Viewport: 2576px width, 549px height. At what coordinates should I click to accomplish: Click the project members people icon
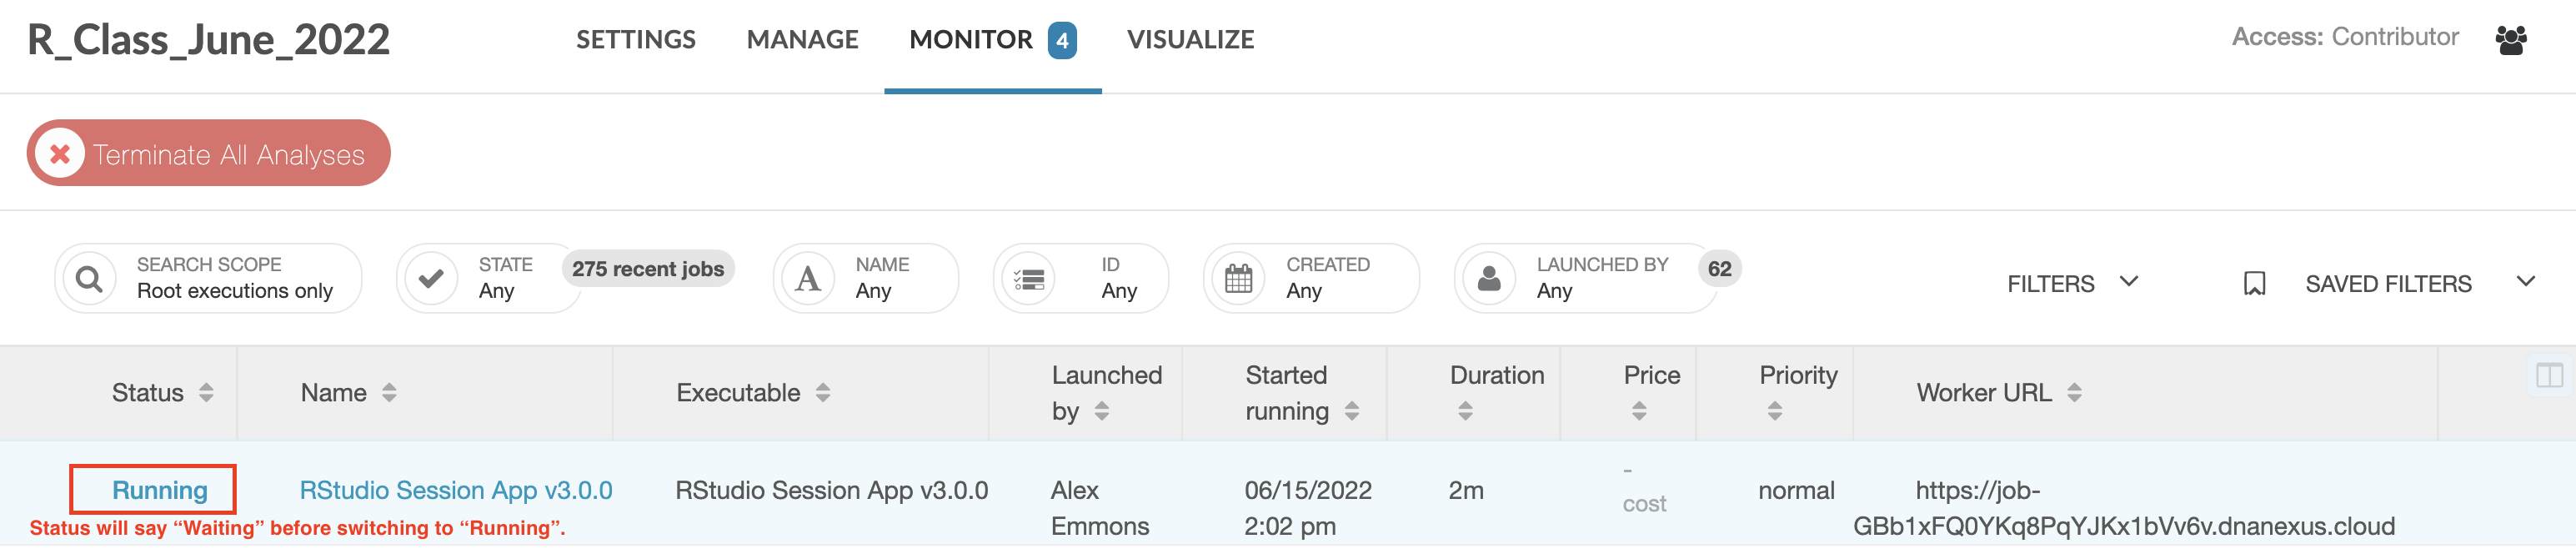[x=2511, y=40]
